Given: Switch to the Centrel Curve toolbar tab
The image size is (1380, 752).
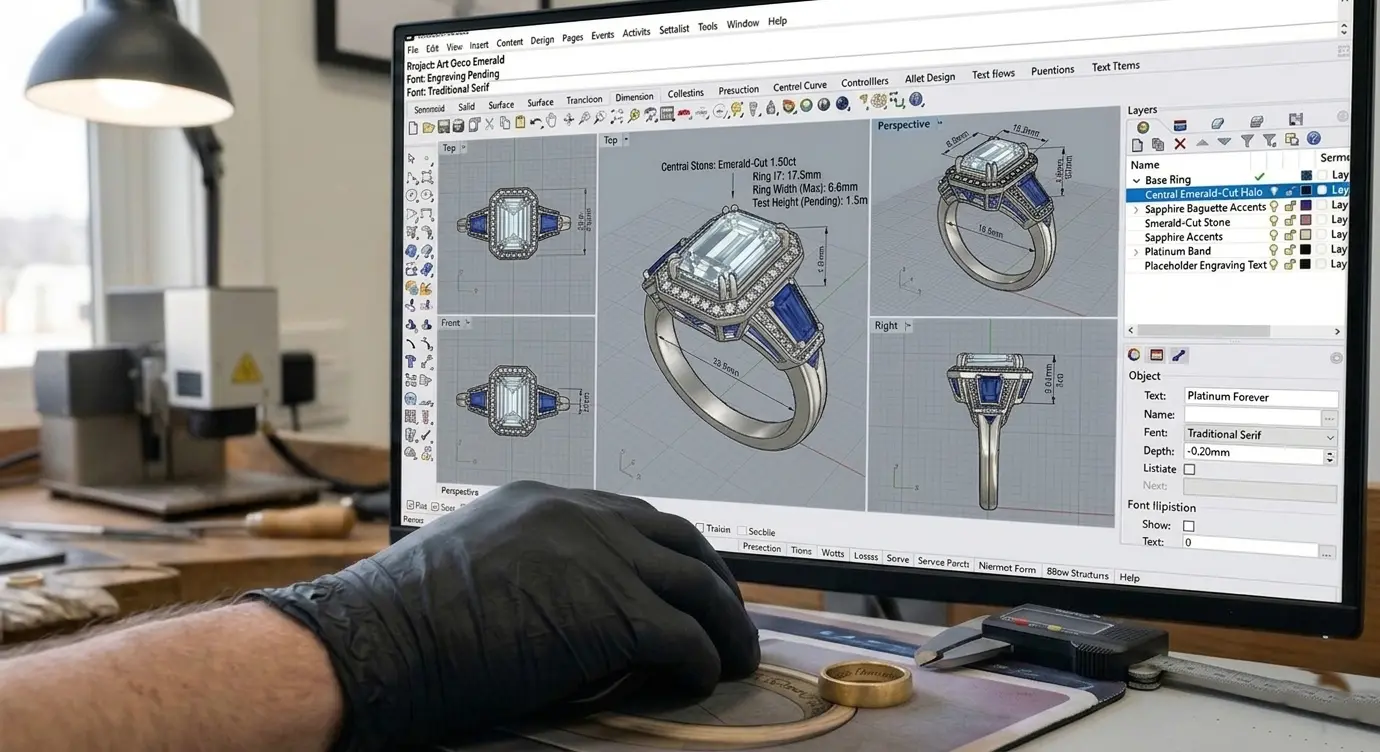Looking at the screenshot, I should pos(800,87).
